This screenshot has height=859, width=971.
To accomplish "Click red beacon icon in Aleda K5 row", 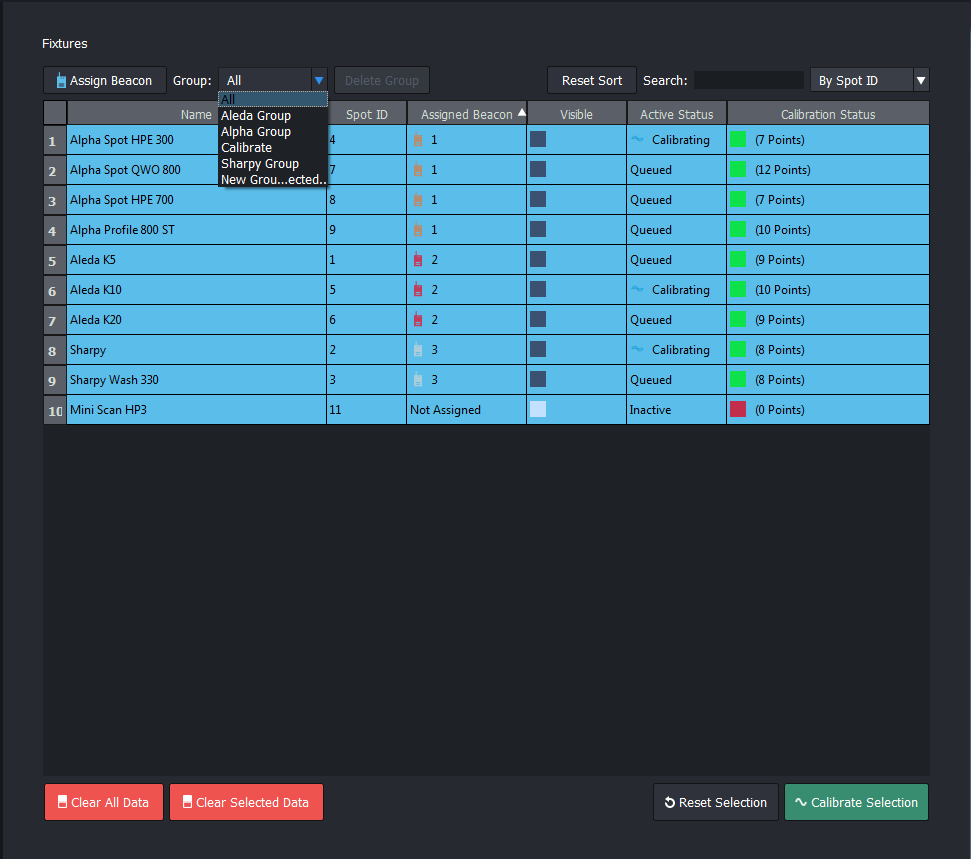I will 417,260.
